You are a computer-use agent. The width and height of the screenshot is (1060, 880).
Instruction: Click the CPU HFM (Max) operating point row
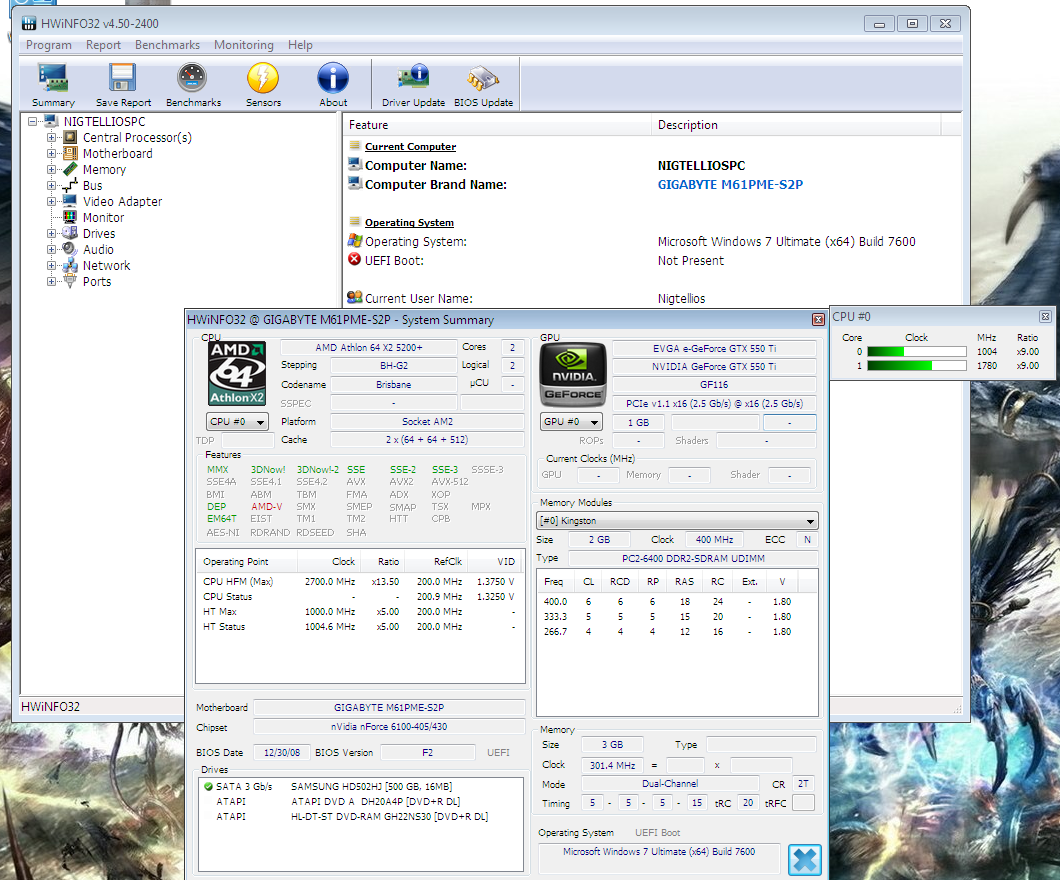point(360,581)
